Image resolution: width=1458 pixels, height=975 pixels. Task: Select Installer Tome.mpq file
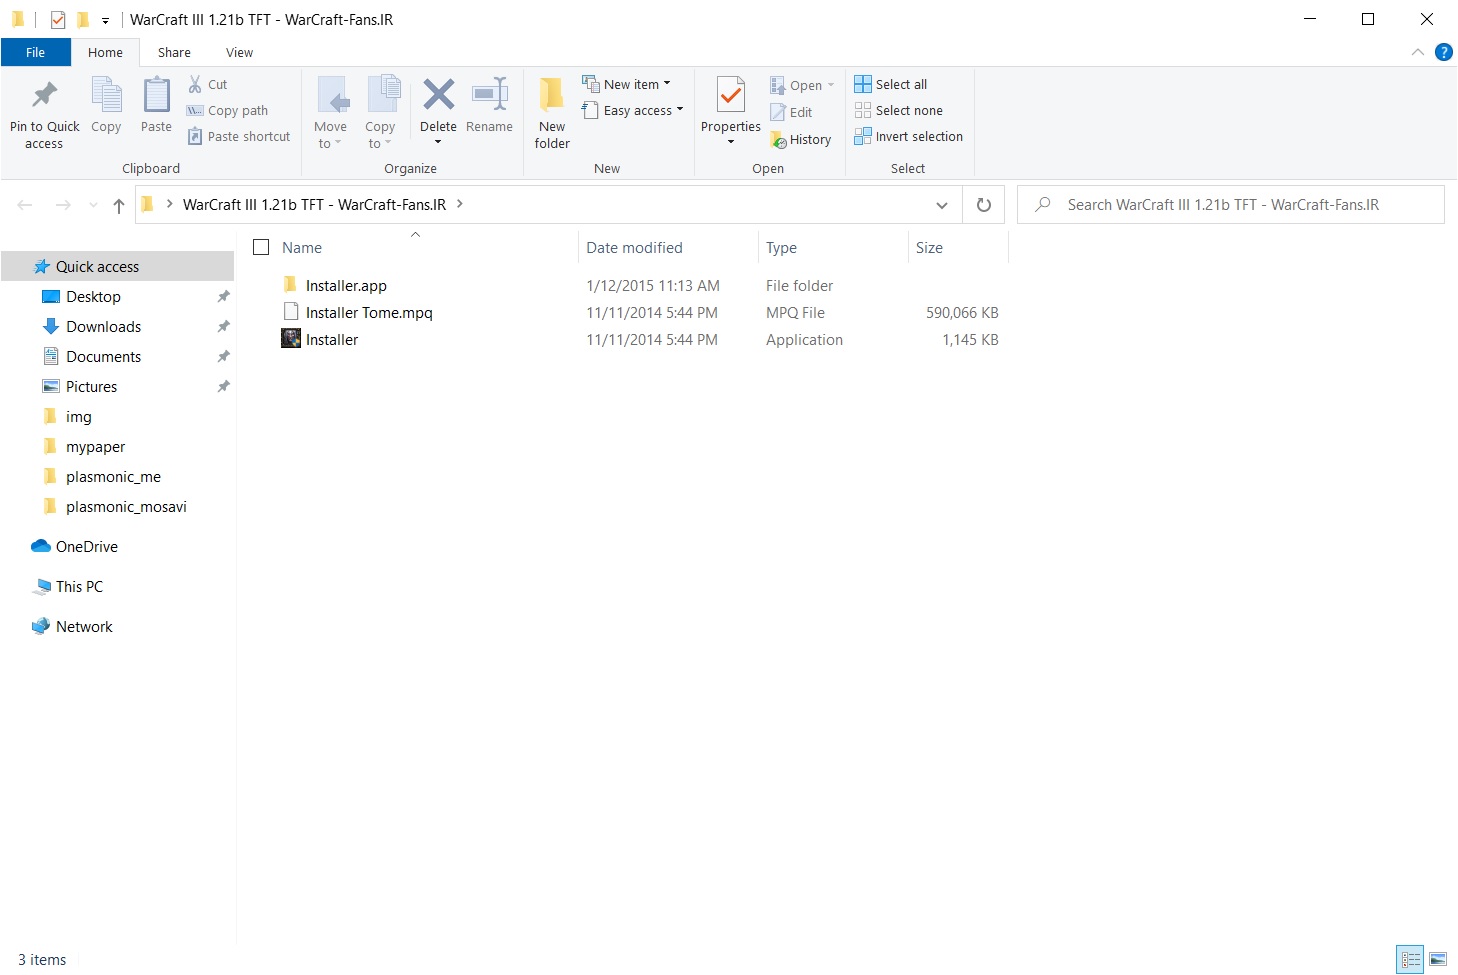coord(369,313)
